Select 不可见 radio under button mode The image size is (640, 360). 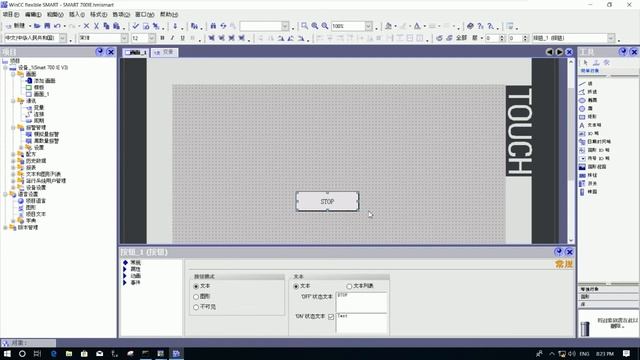point(196,307)
